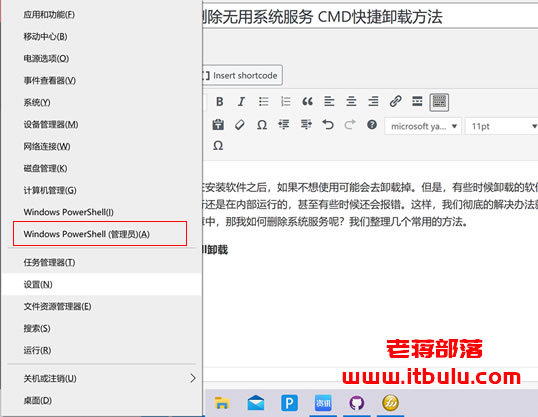Open 计算机管理(G)
The image size is (538, 417).
(102, 190)
